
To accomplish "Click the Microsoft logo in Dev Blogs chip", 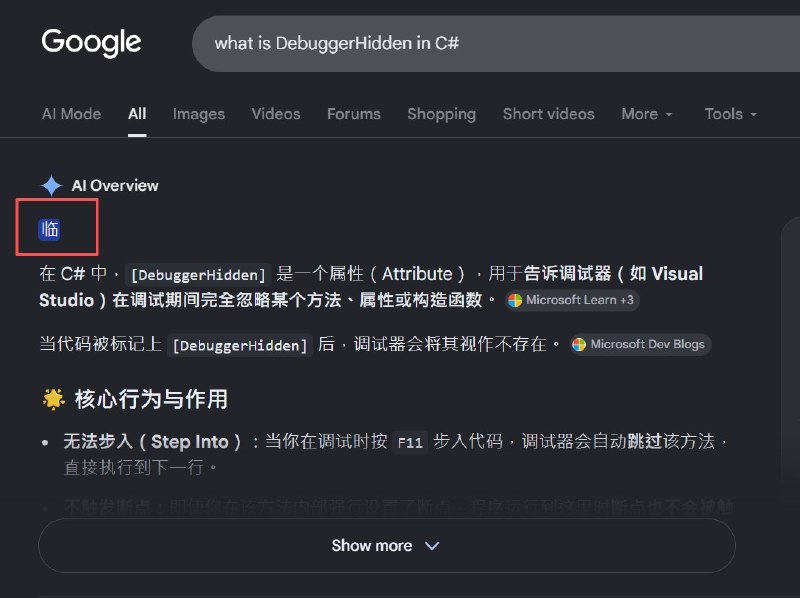I will 579,344.
